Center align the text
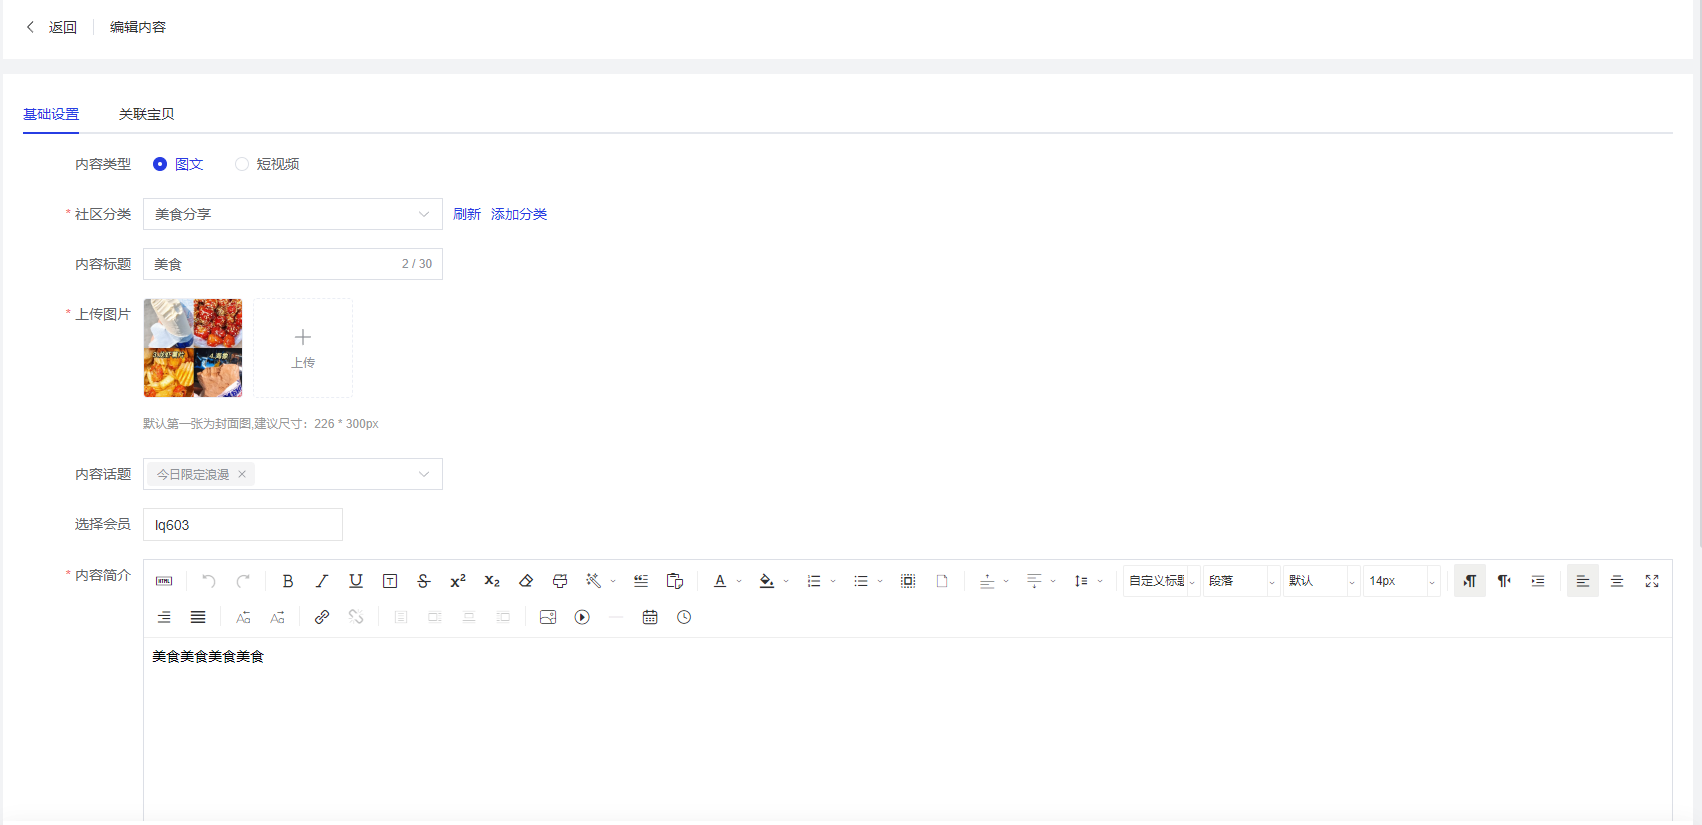This screenshot has width=1702, height=825. (x=1617, y=581)
